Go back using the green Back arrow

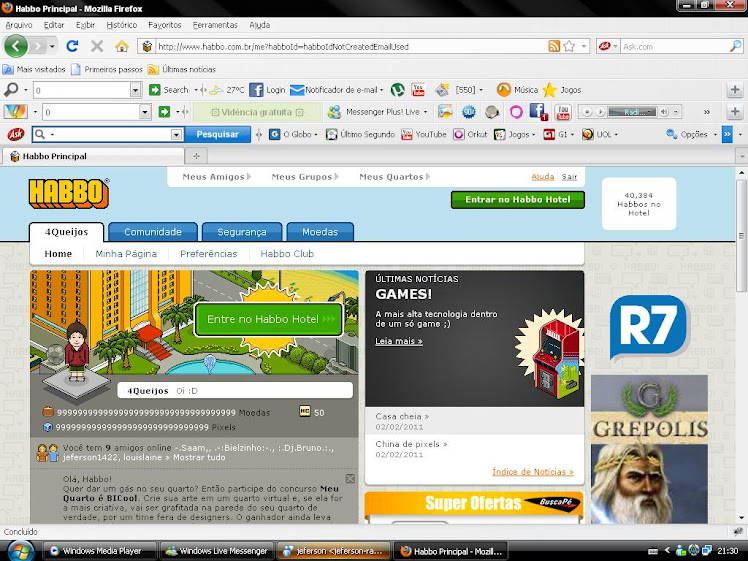click(16, 46)
